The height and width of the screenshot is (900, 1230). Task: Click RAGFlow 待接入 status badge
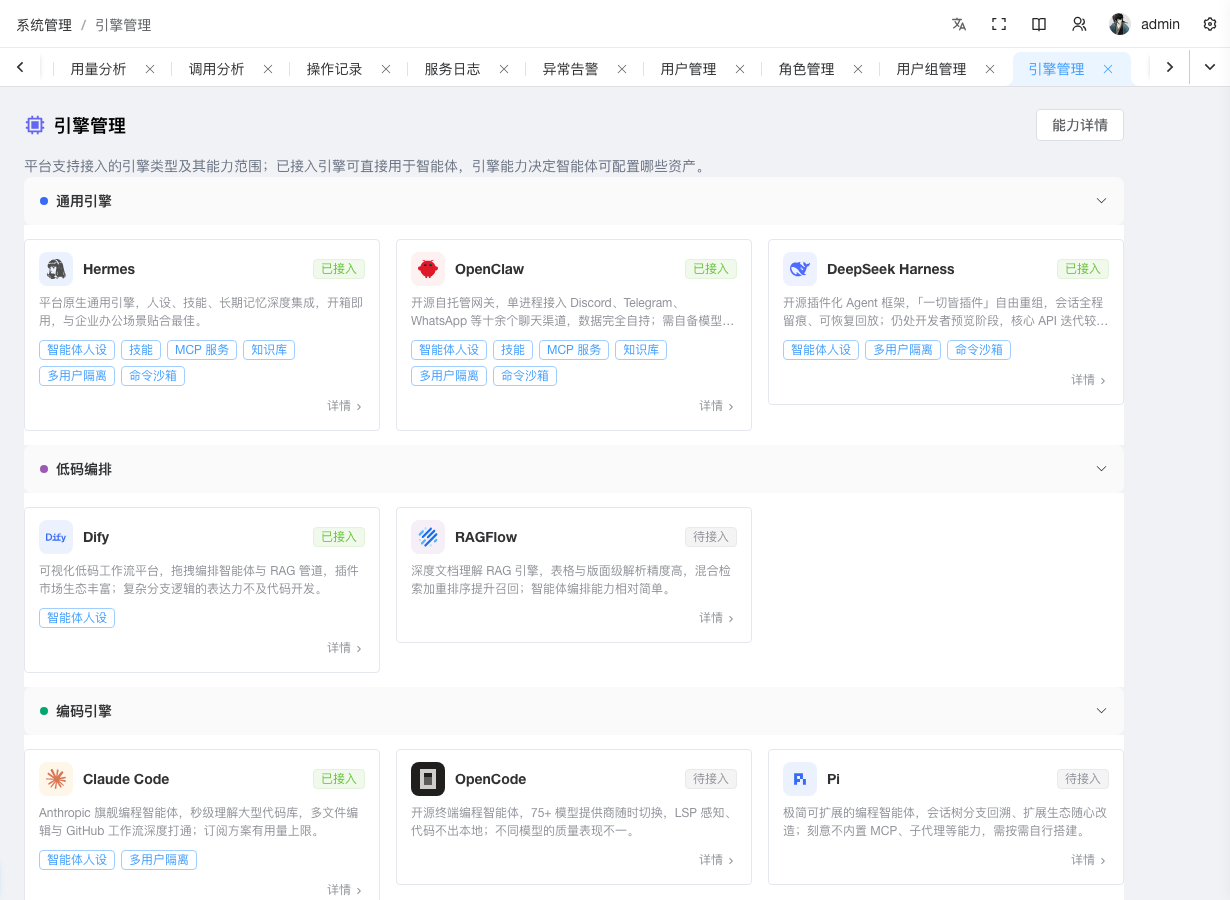point(711,537)
